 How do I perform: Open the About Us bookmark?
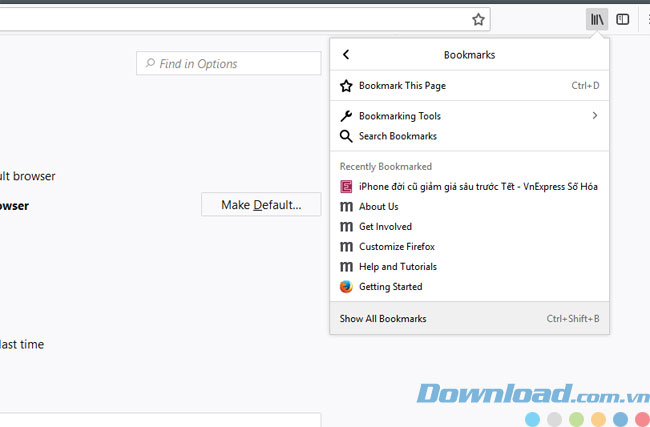point(378,207)
